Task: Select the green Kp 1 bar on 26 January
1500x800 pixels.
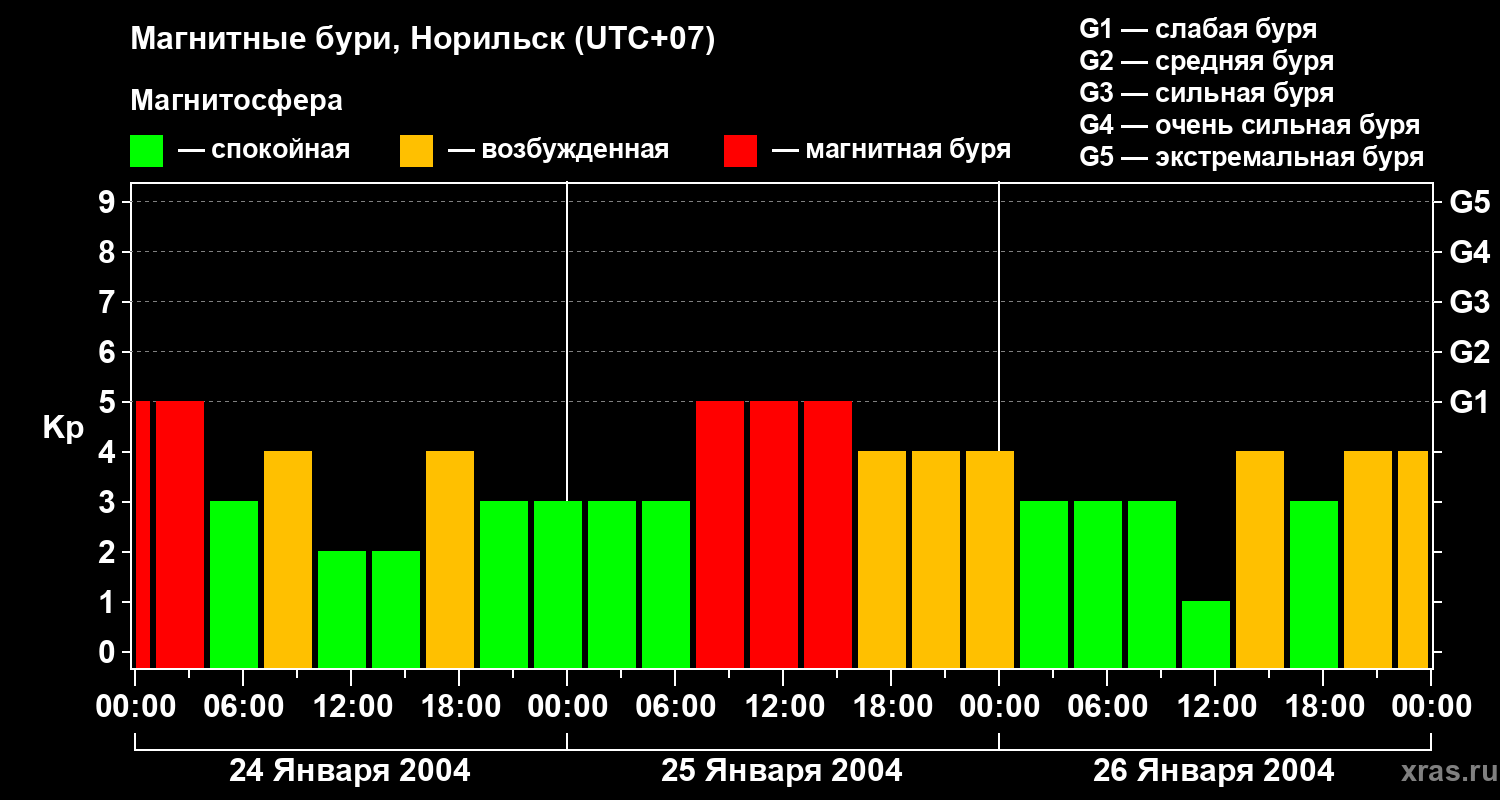Action: tap(1206, 634)
